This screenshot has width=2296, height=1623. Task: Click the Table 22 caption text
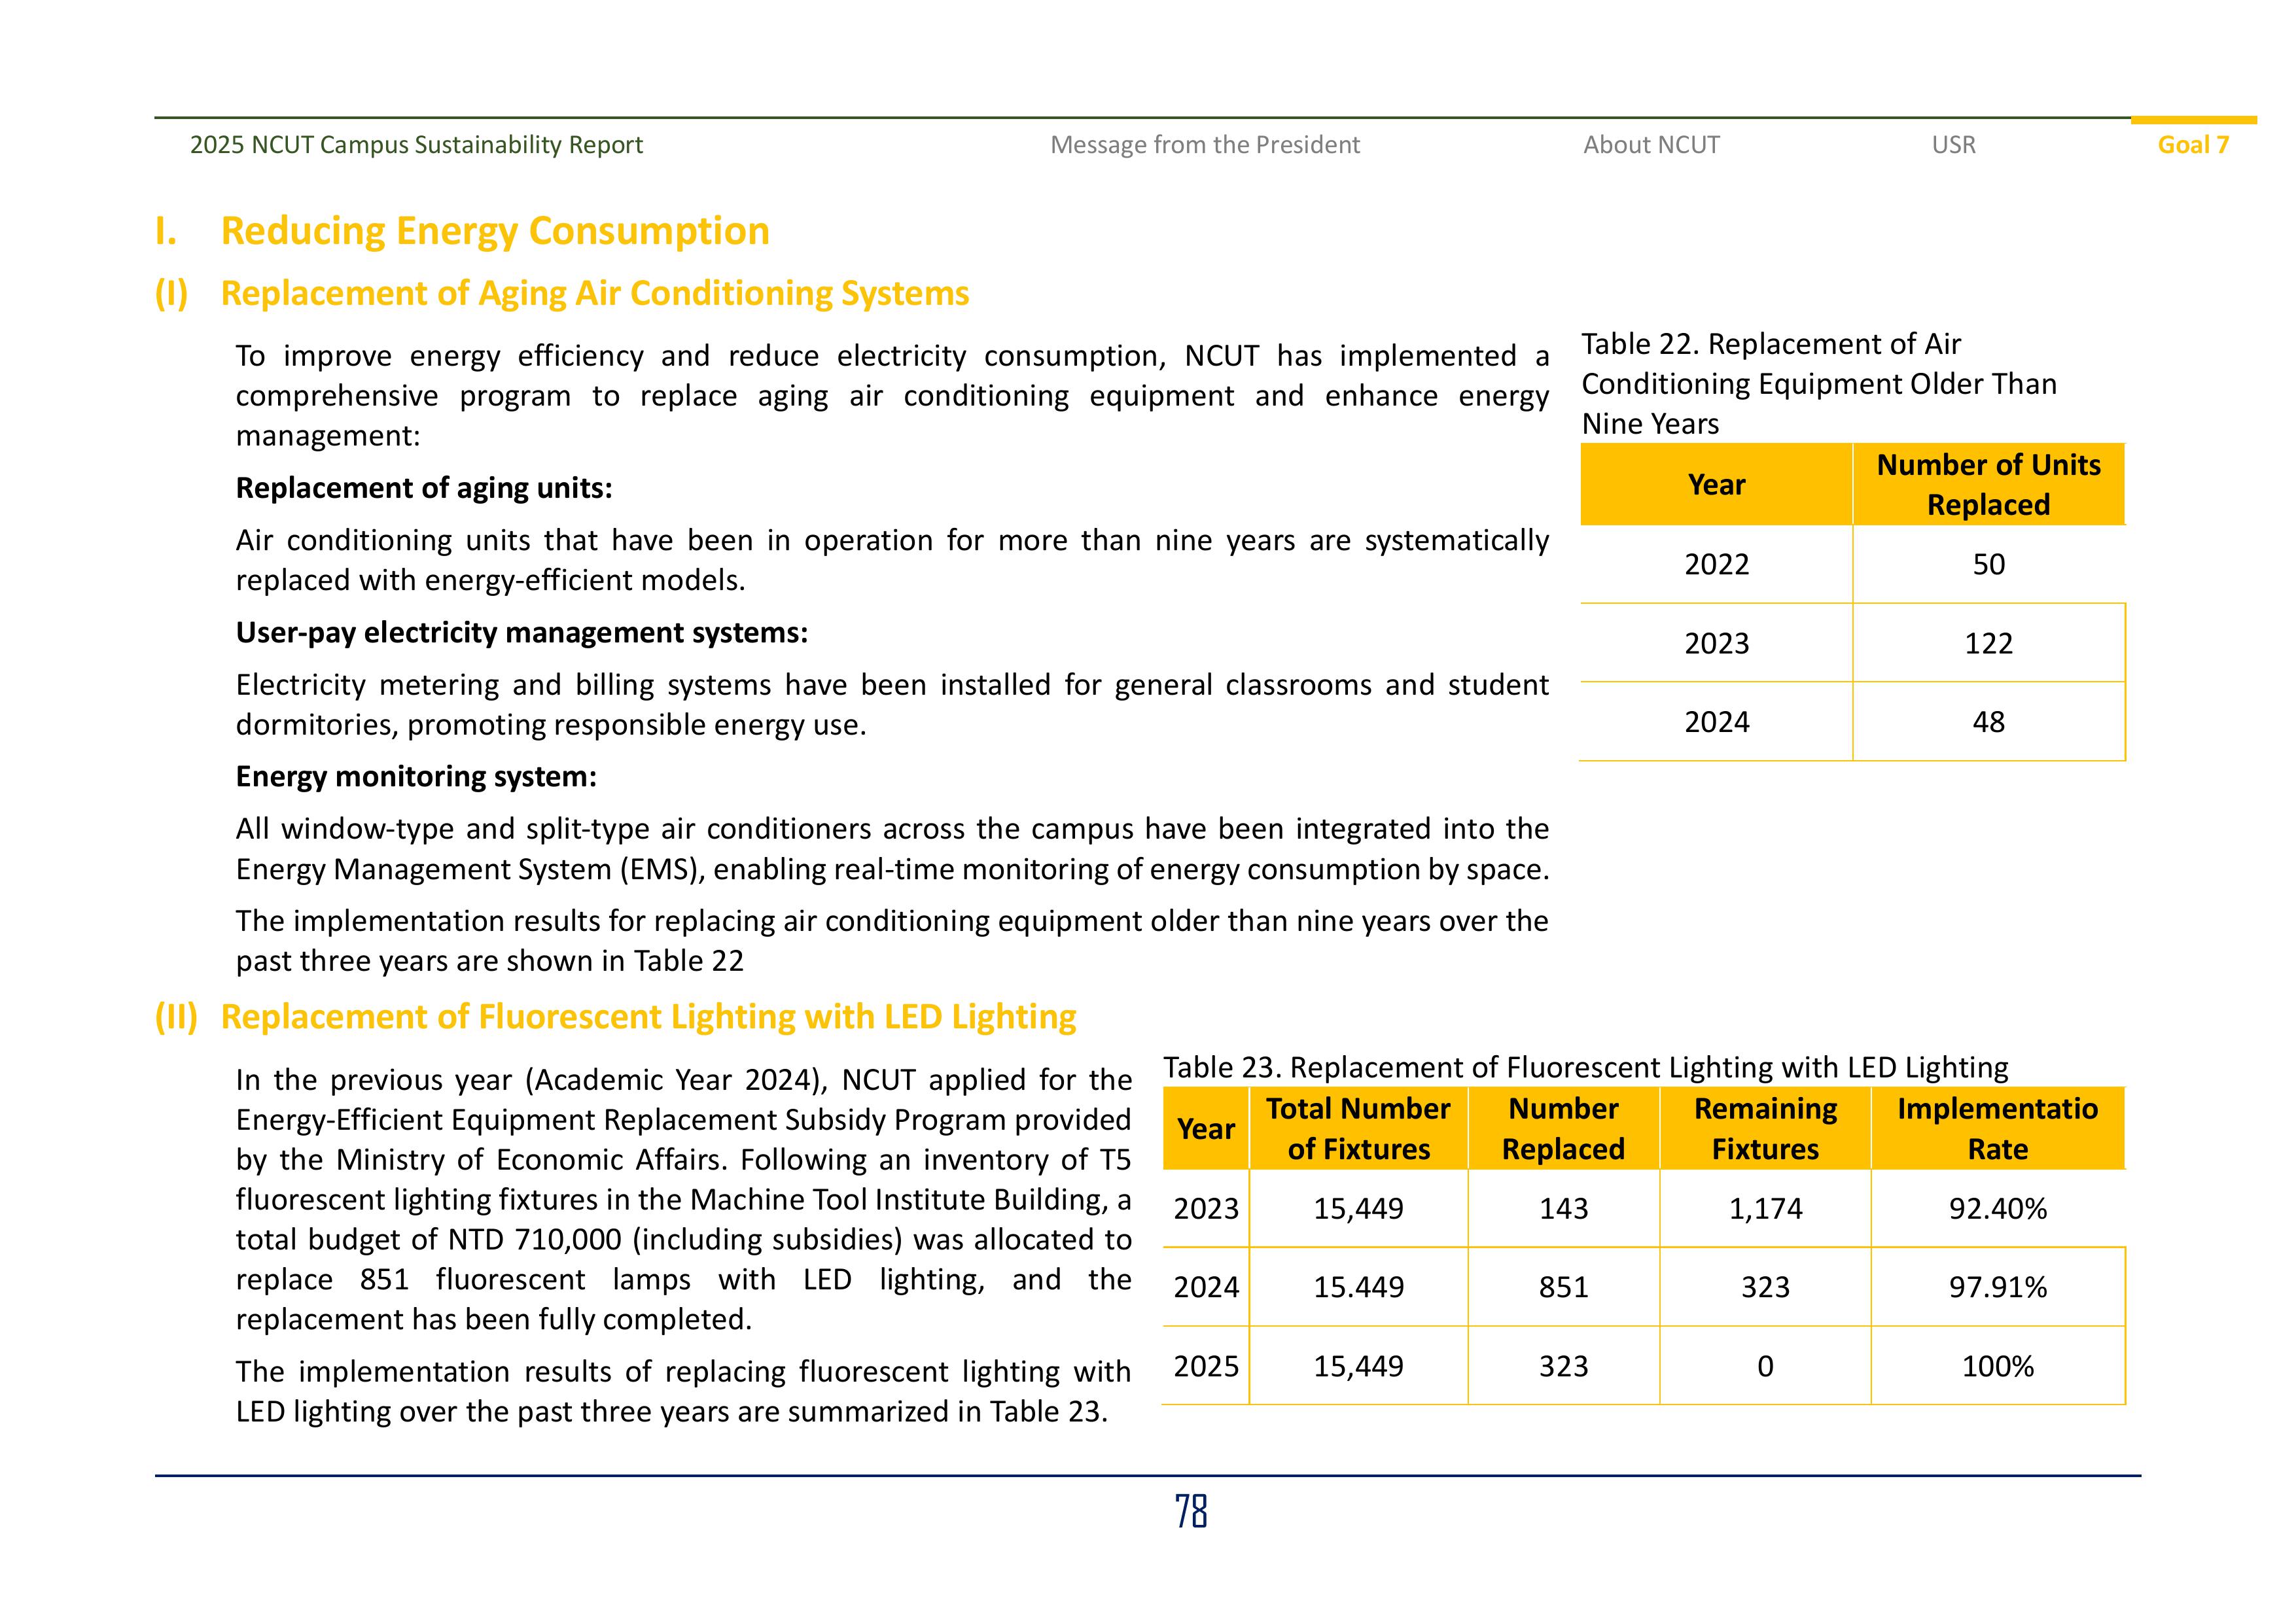click(1818, 384)
